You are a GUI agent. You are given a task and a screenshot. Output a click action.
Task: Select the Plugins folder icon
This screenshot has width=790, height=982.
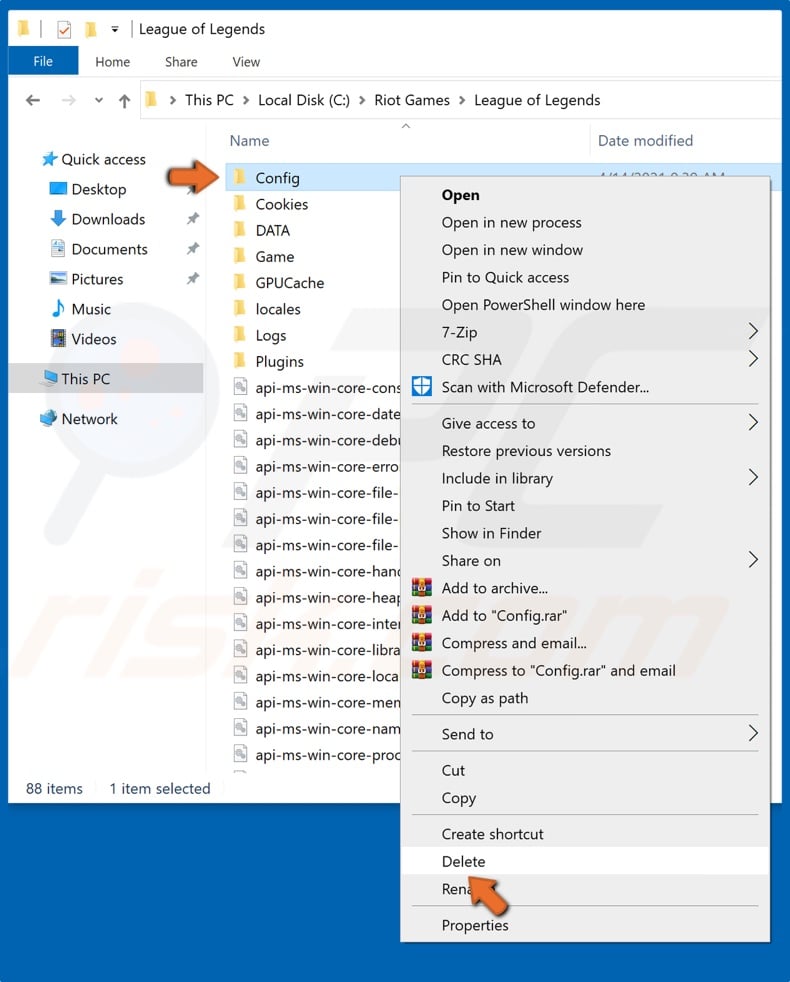coord(239,361)
